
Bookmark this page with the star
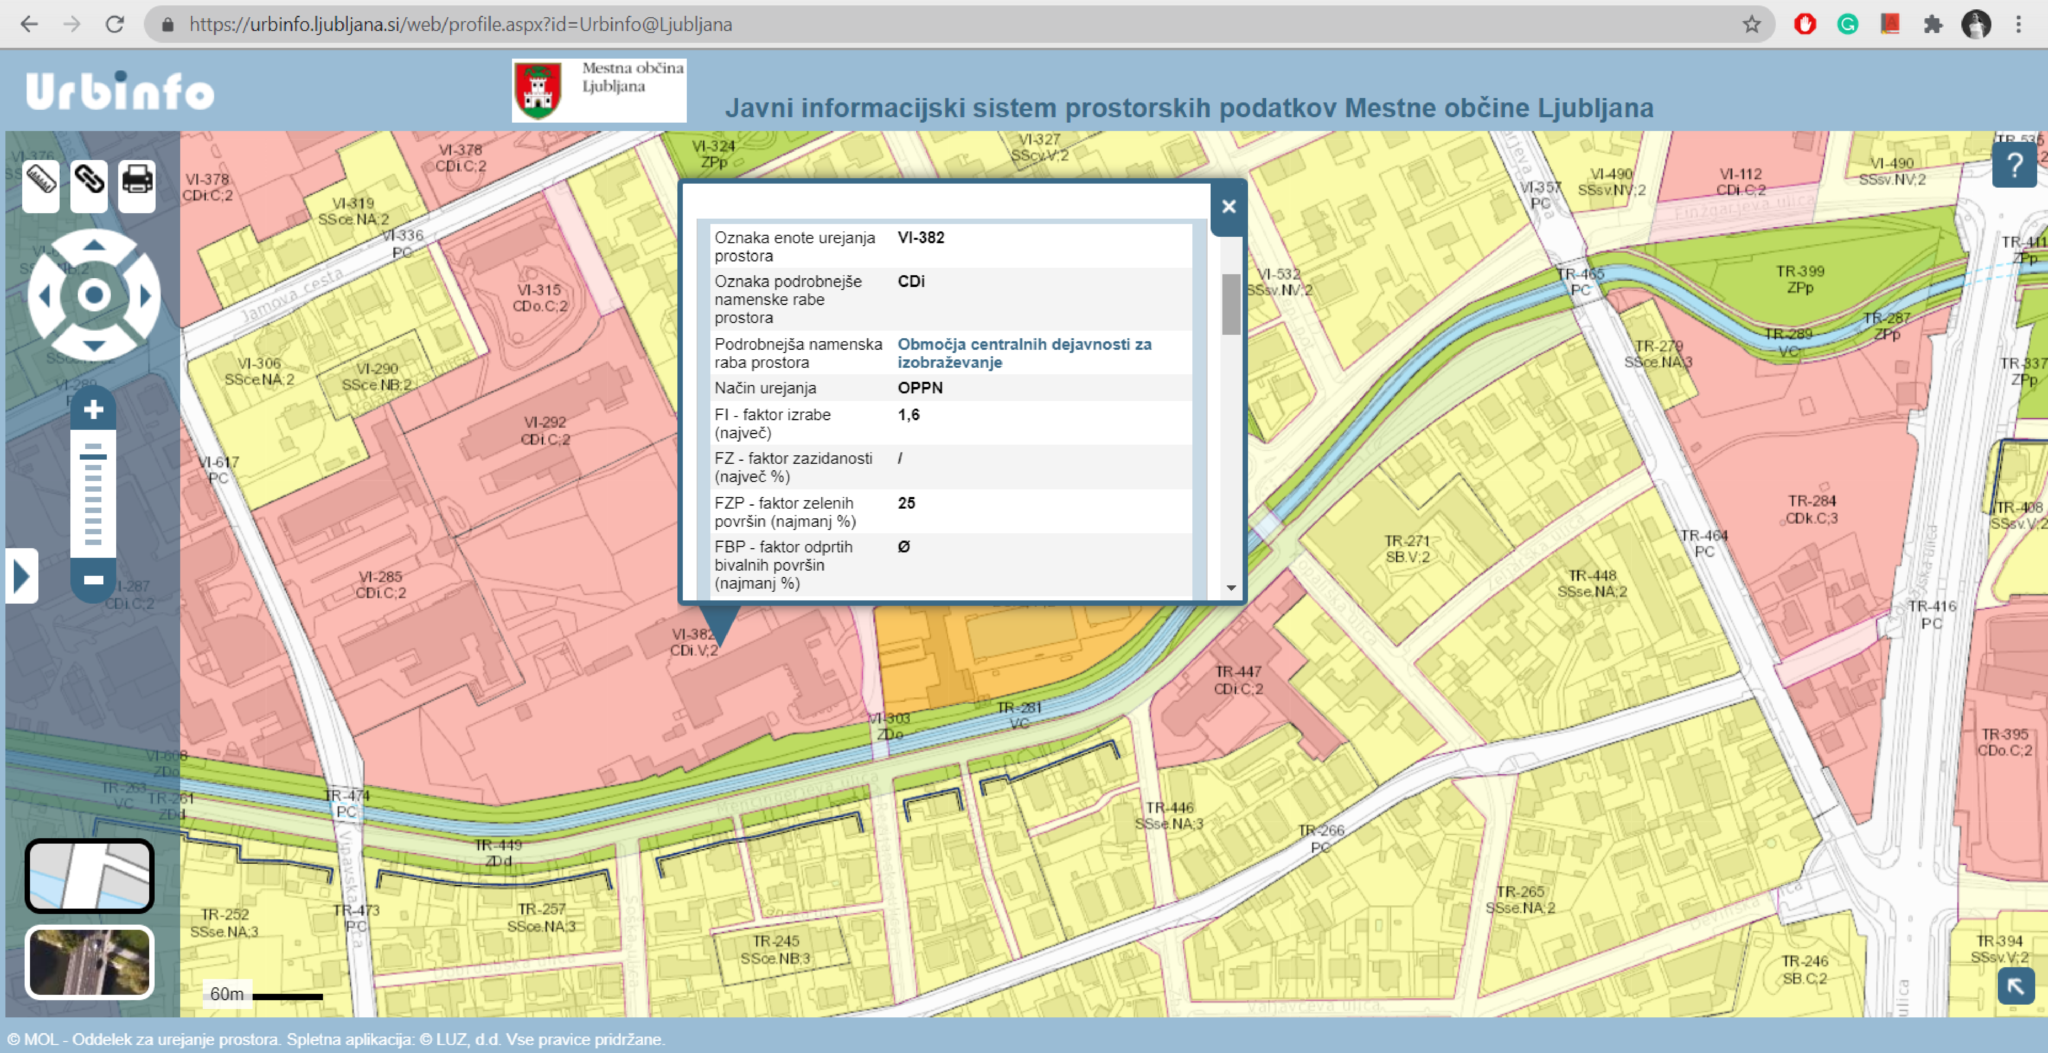1752,24
